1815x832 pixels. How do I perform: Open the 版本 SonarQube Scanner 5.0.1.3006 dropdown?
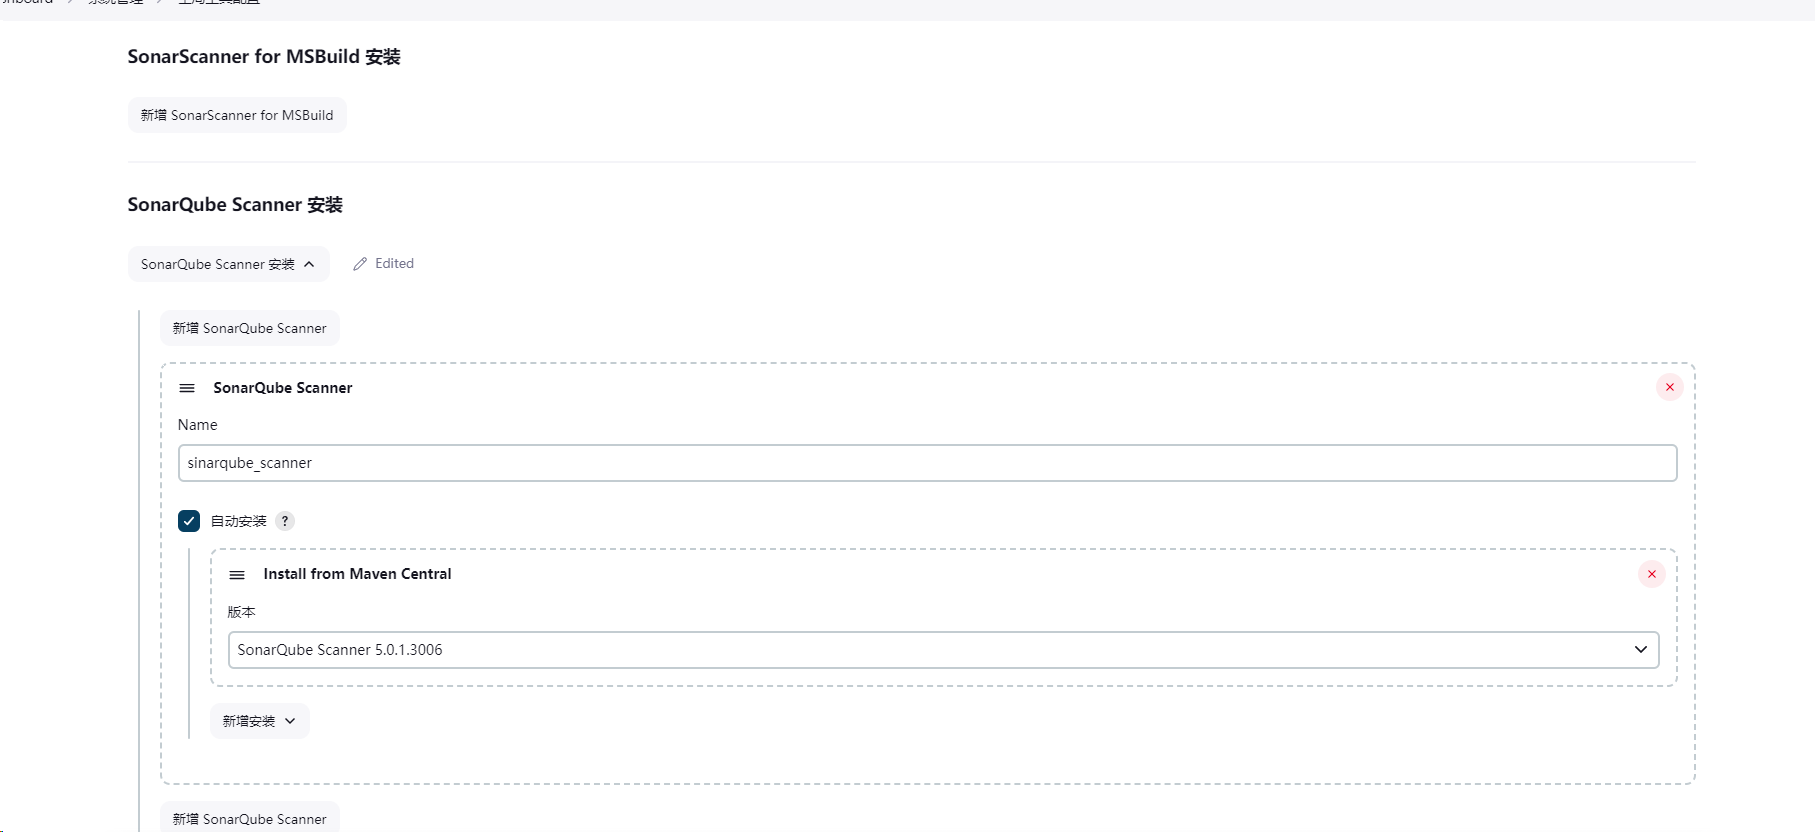943,650
